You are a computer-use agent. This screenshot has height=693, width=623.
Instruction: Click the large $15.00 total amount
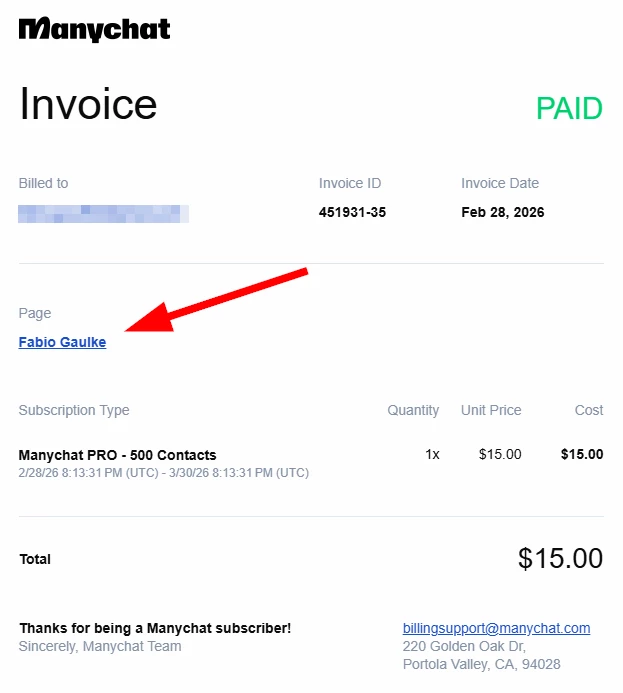[560, 558]
